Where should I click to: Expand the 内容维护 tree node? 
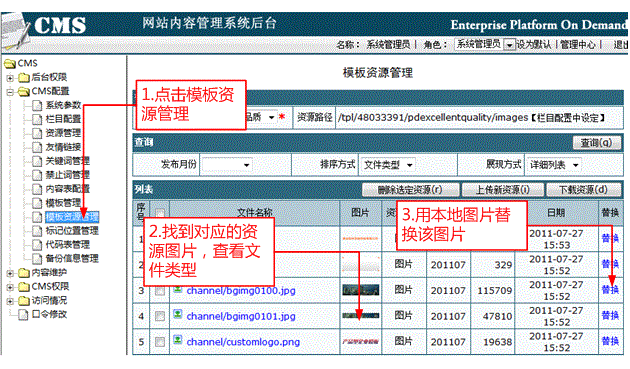pyautogui.click(x=10, y=273)
